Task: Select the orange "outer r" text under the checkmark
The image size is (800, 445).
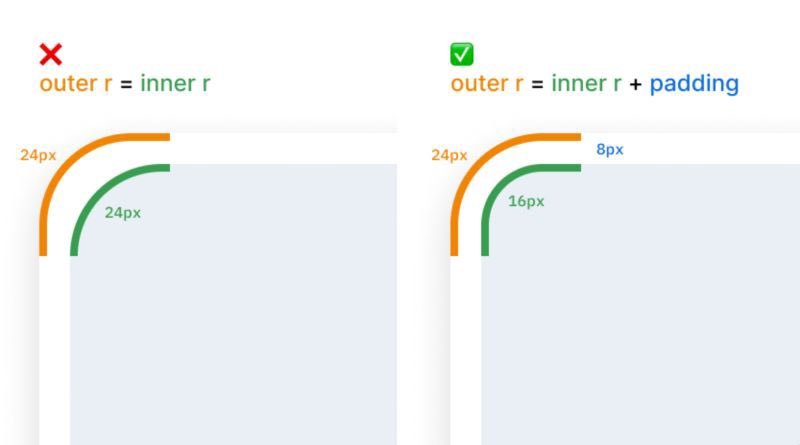Action: click(x=487, y=83)
